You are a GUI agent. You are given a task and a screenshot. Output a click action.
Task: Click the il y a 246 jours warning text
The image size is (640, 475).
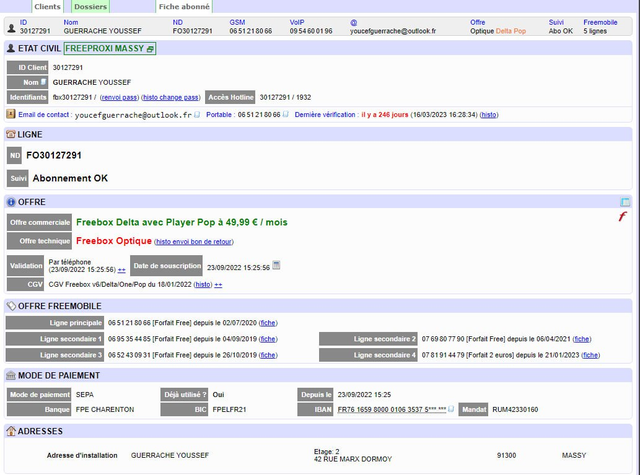coord(385,115)
